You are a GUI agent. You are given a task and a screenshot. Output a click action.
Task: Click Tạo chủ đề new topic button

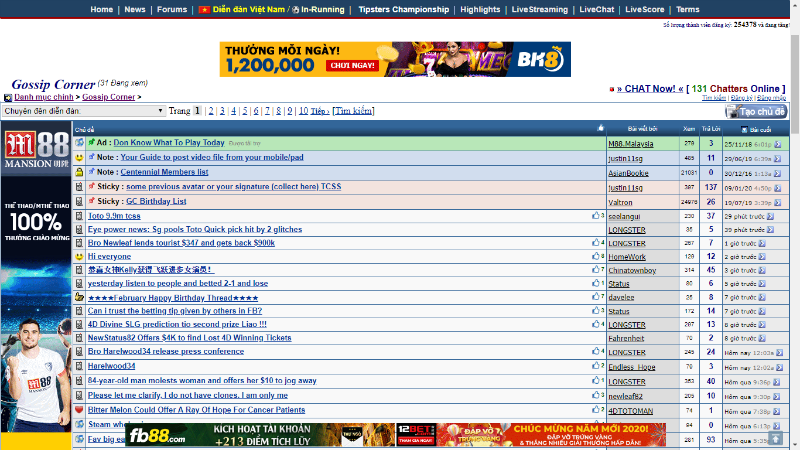(756, 111)
